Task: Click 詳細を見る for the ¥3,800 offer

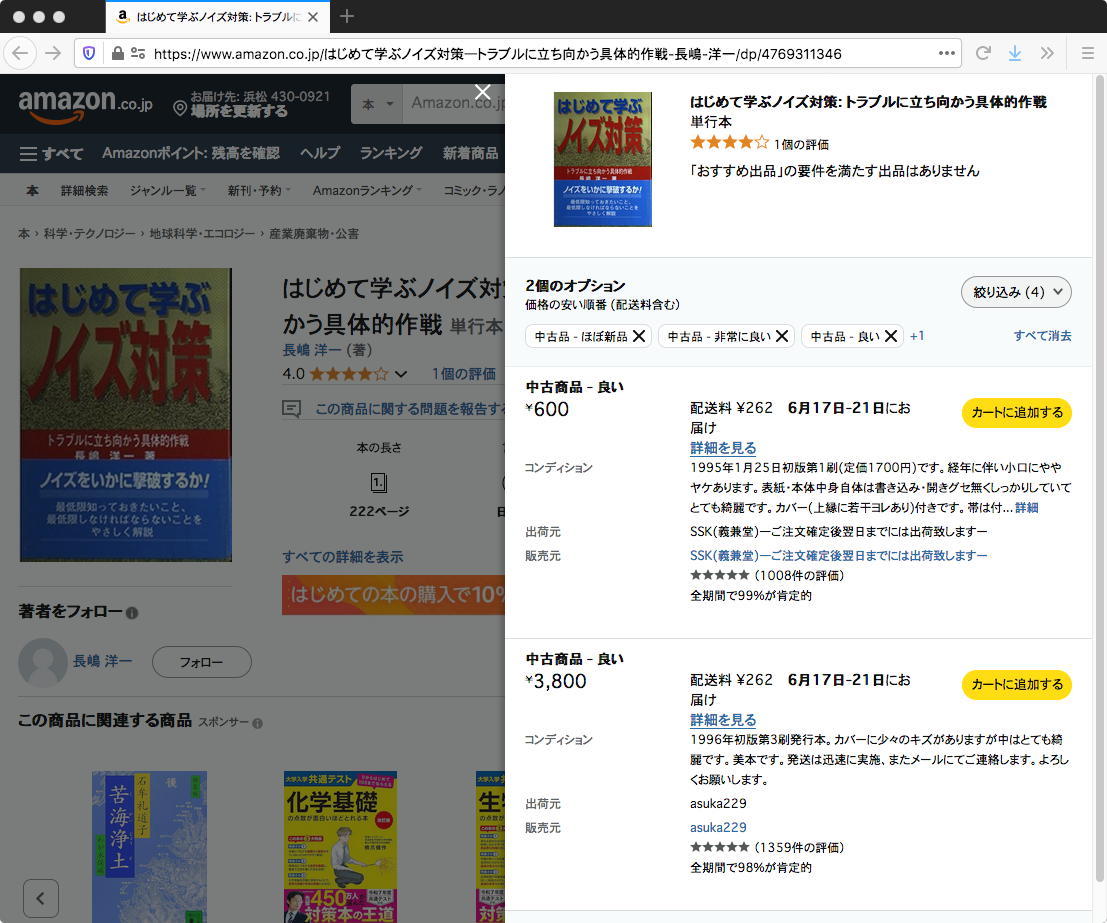Action: (x=723, y=720)
